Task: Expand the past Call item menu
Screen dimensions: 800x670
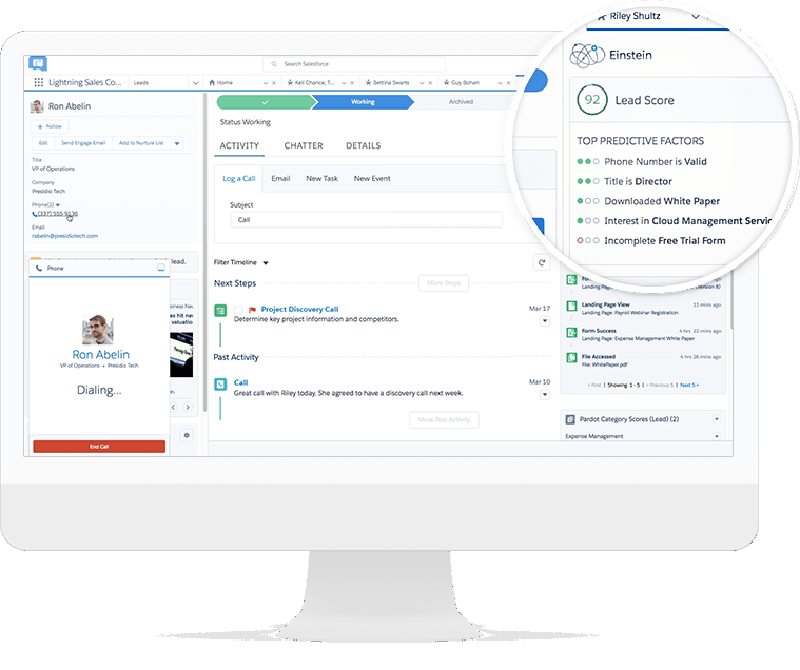Action: (x=545, y=394)
